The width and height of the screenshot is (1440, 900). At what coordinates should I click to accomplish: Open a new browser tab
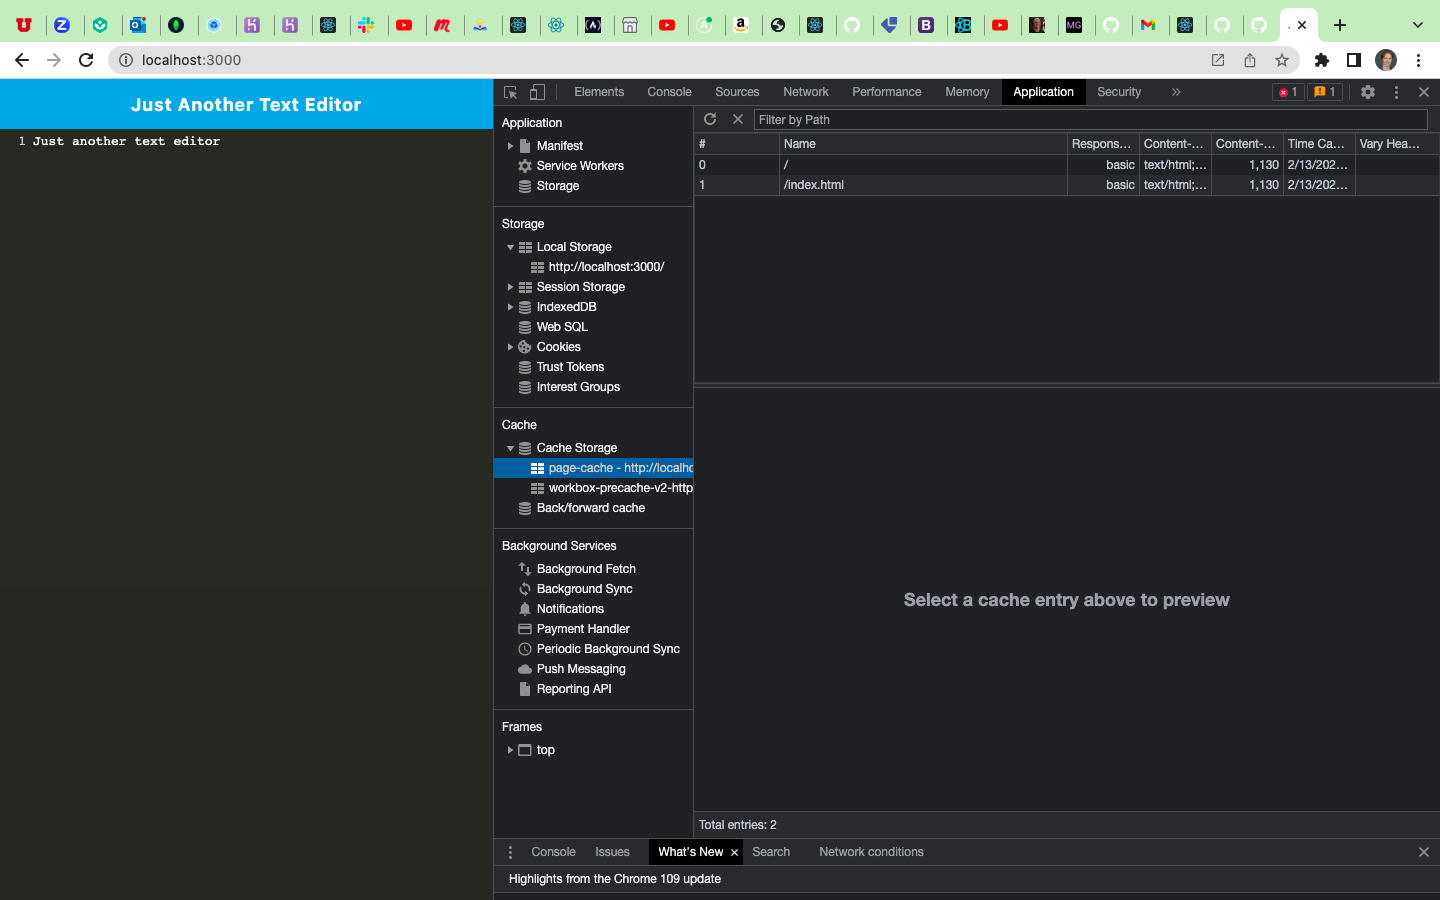click(x=1340, y=25)
